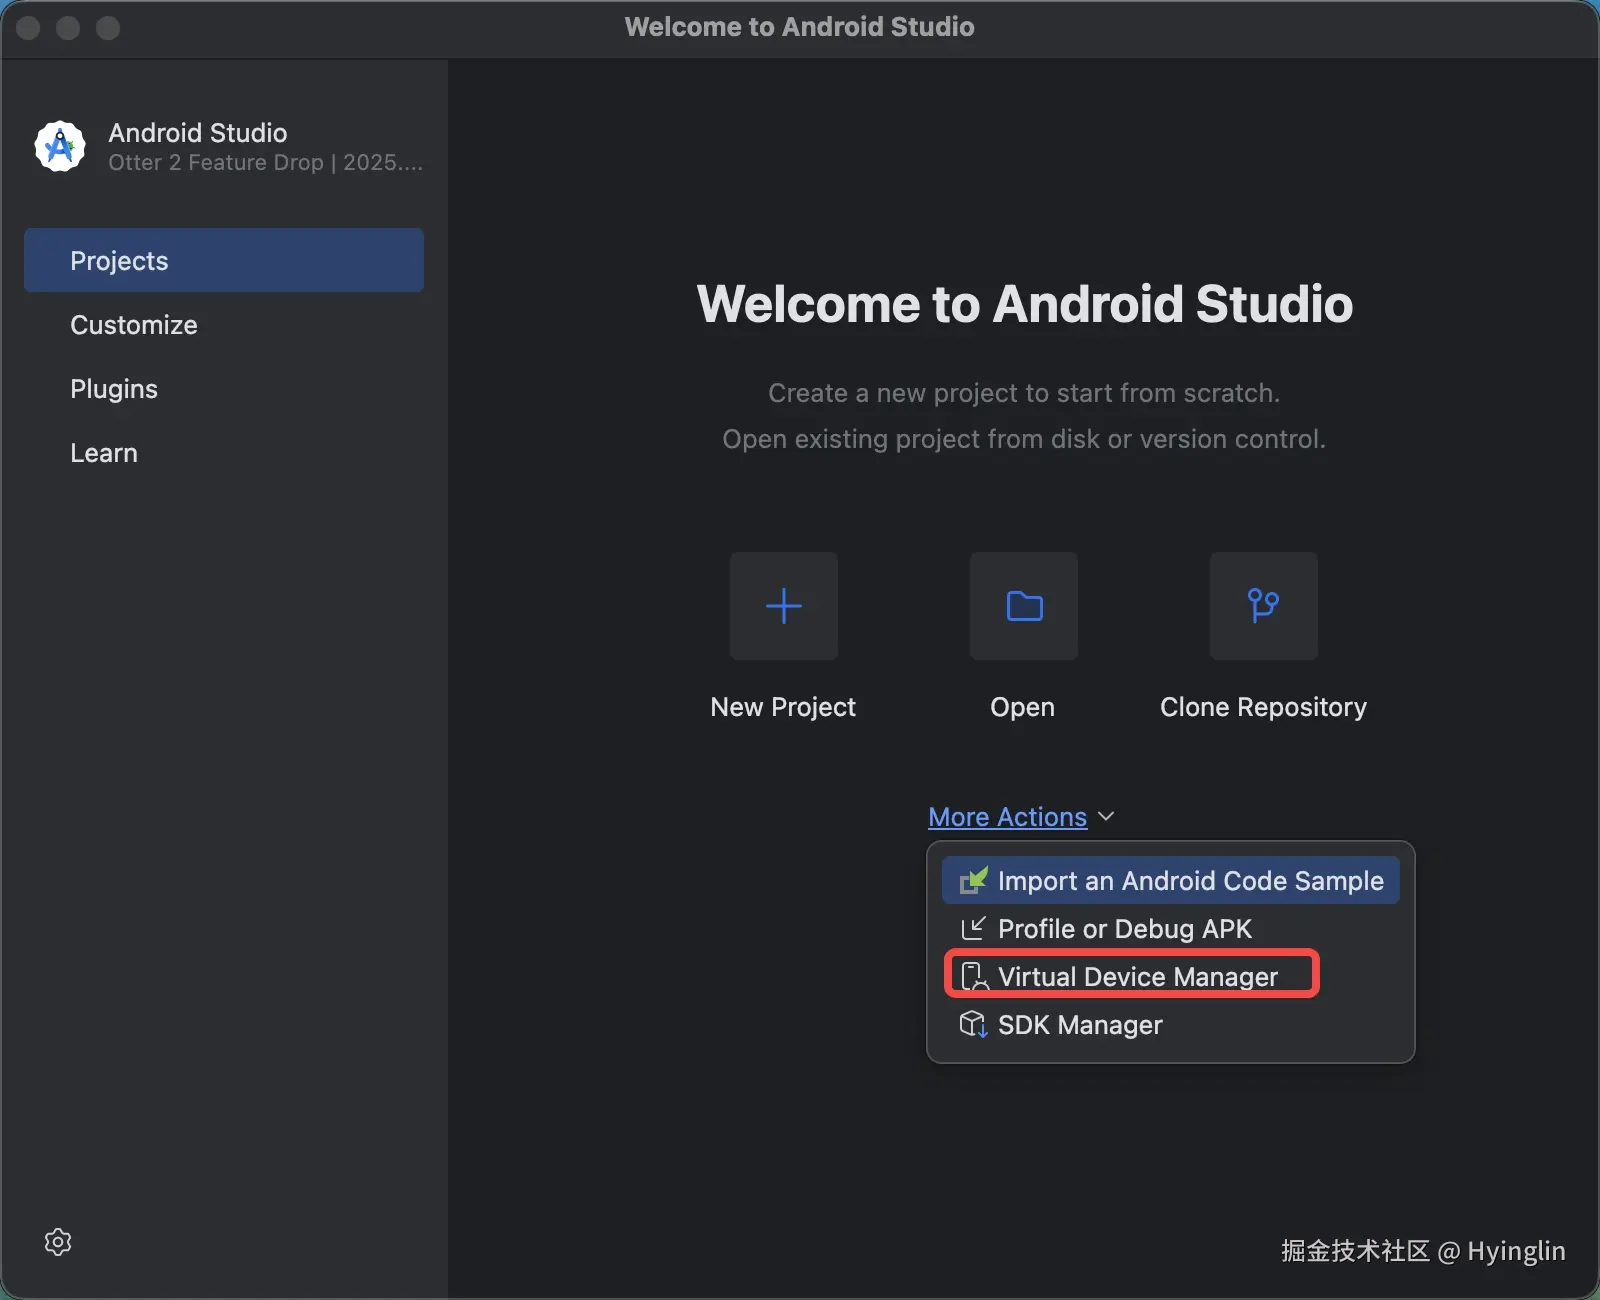The height and width of the screenshot is (1300, 1600).
Task: Launch SDK Manager from the menu
Action: coord(1170,1025)
